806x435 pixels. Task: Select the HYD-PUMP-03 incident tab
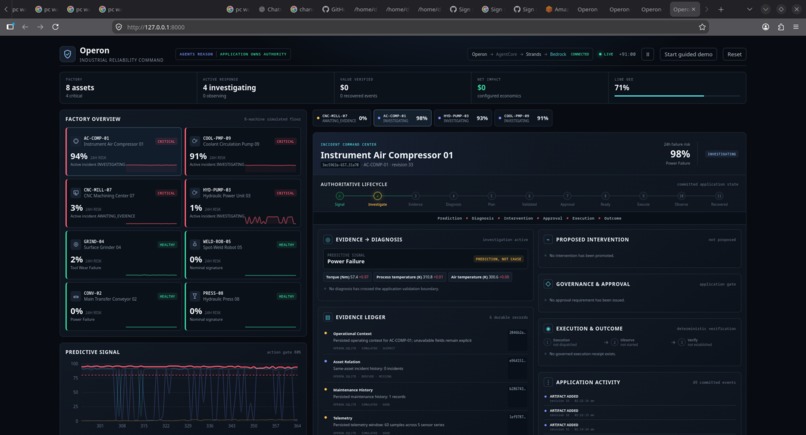[x=463, y=118]
